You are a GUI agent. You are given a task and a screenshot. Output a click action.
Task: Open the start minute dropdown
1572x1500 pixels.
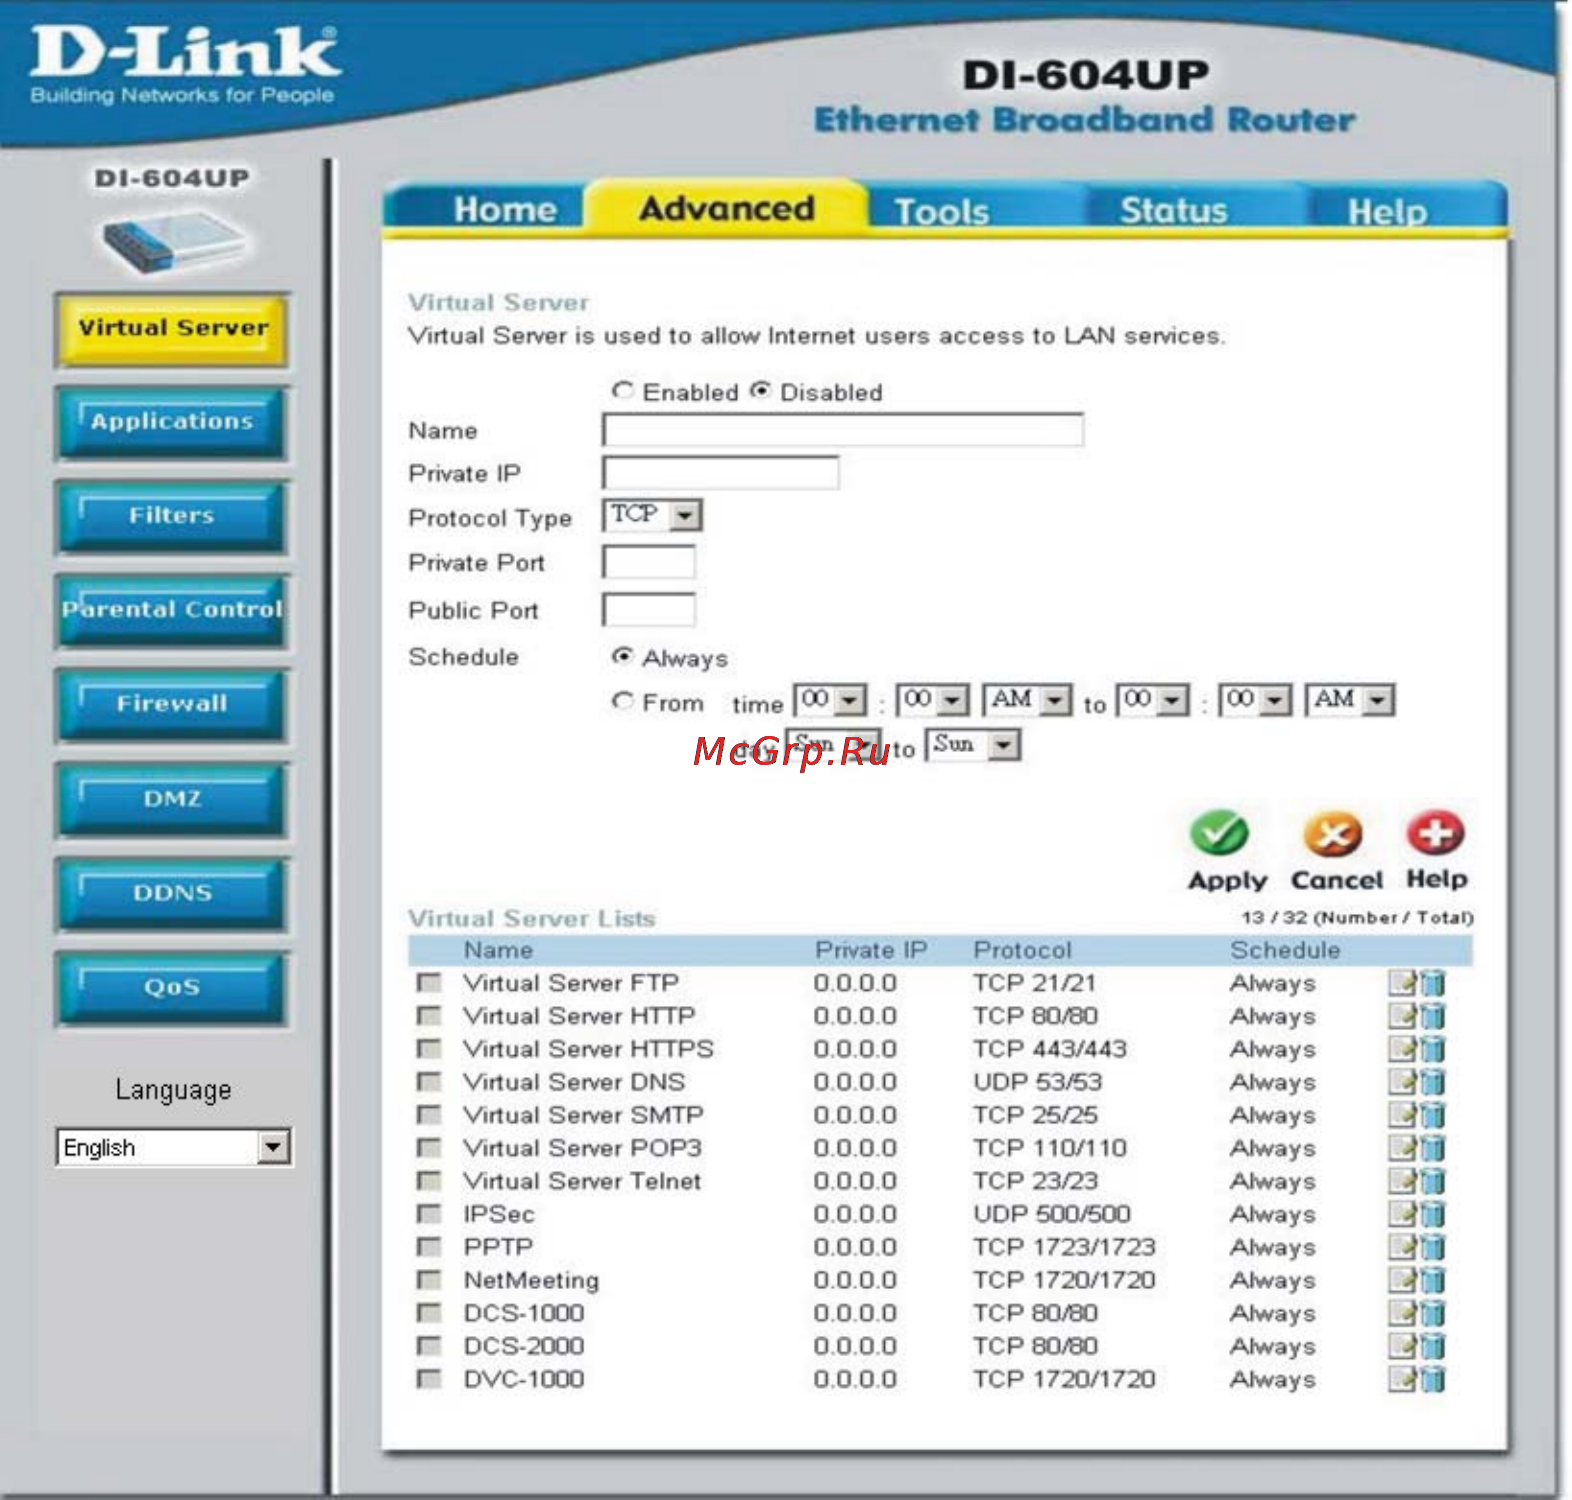coord(932,700)
